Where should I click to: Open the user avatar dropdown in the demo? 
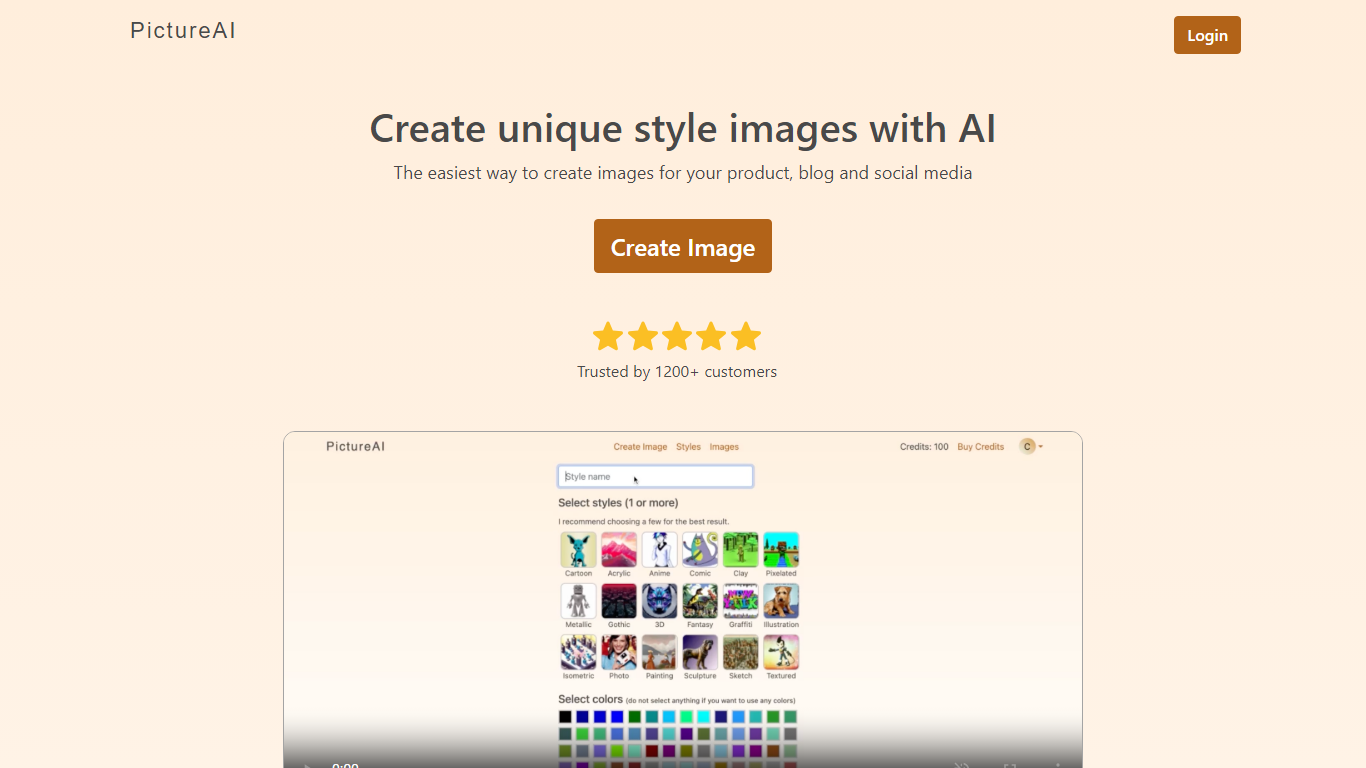pos(1030,446)
